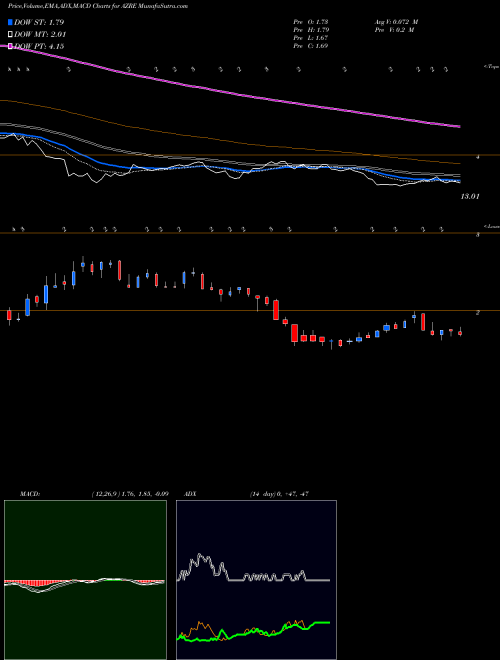Click the '<Lows' marker label

[491, 226]
